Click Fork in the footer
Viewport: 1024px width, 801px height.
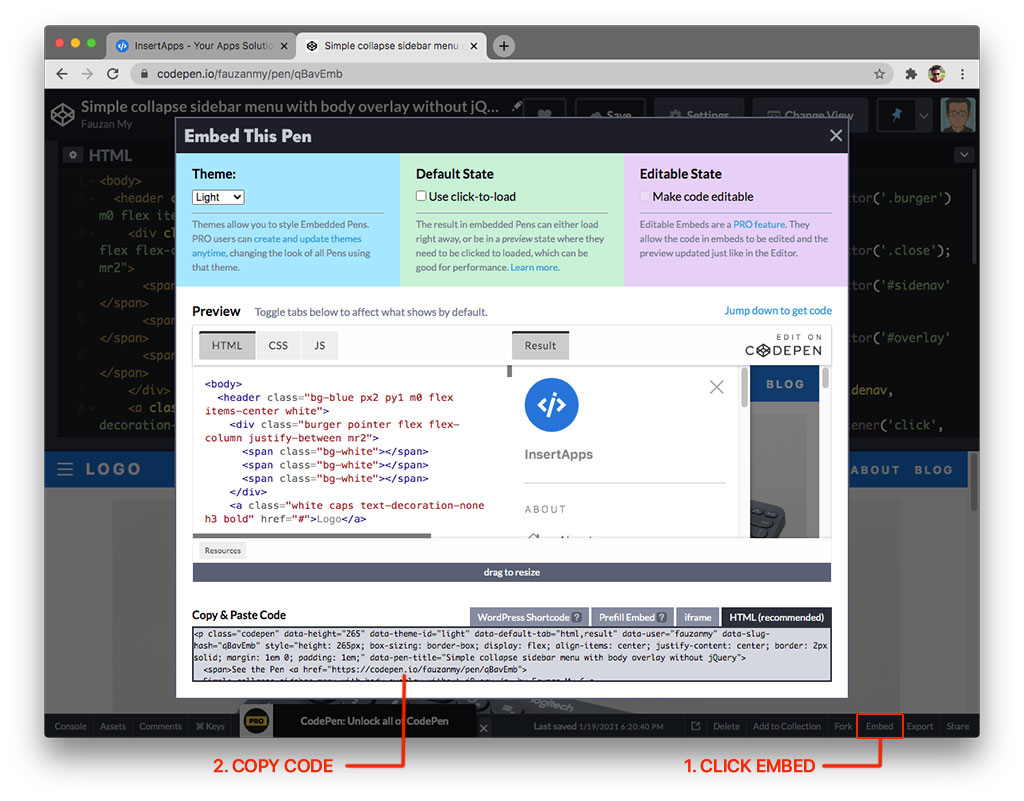(843, 726)
